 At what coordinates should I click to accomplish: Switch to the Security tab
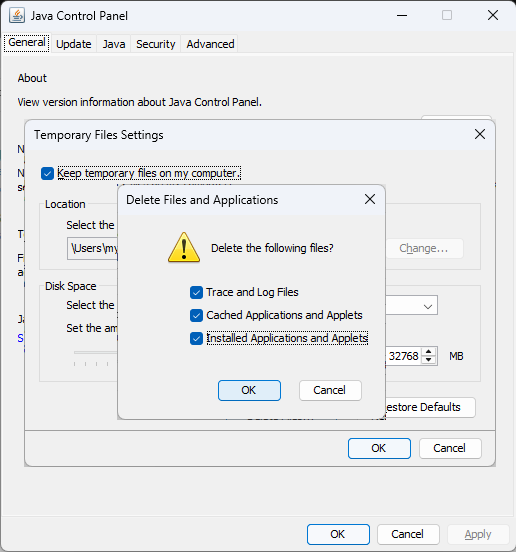tap(156, 44)
